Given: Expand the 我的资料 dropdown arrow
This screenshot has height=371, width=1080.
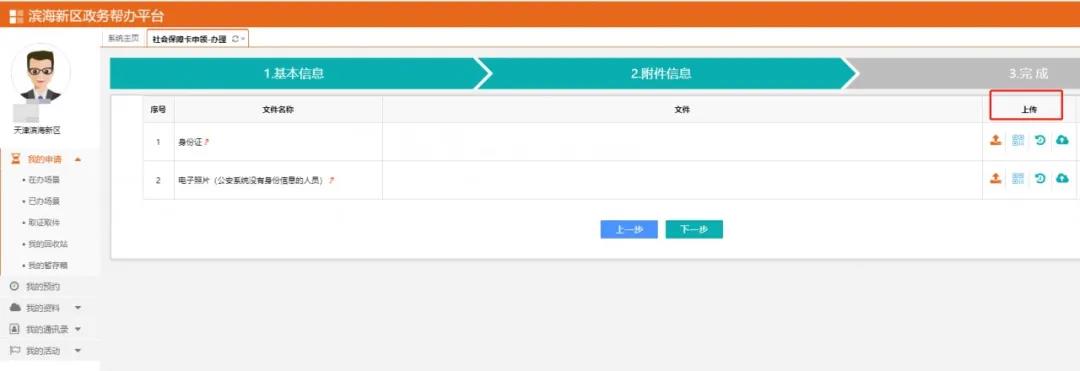Looking at the screenshot, I should [x=77, y=308].
